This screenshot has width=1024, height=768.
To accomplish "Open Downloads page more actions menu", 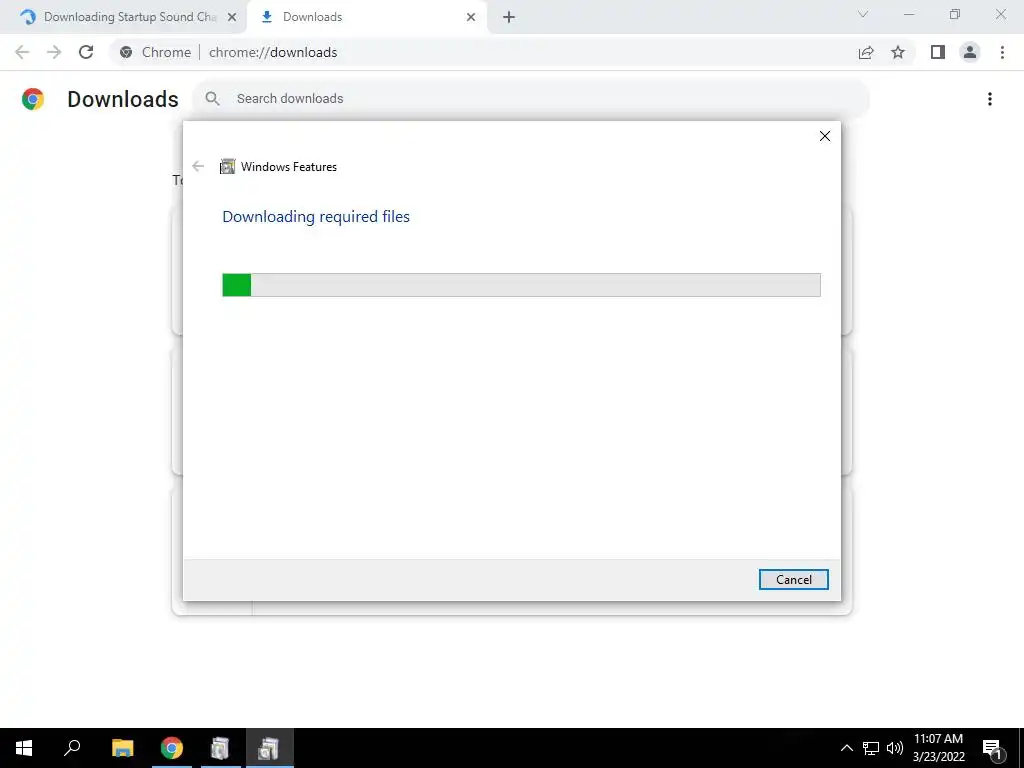I will (990, 99).
